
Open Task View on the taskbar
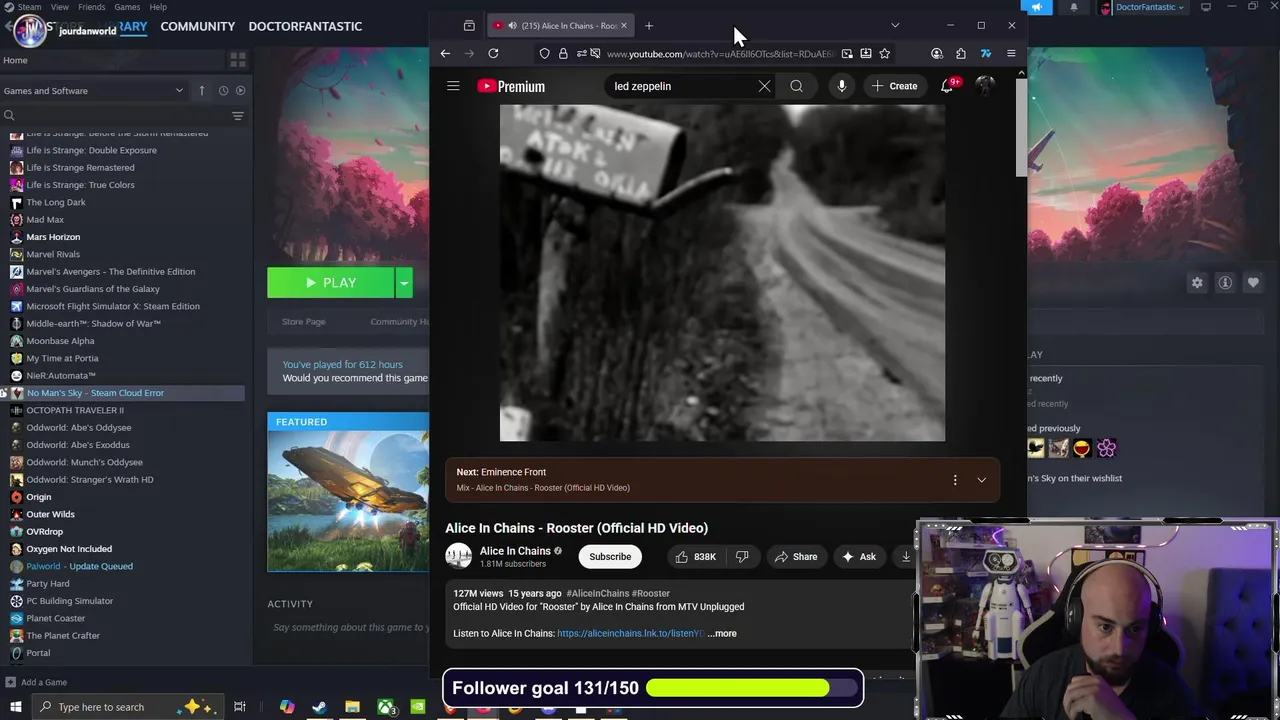(x=240, y=707)
